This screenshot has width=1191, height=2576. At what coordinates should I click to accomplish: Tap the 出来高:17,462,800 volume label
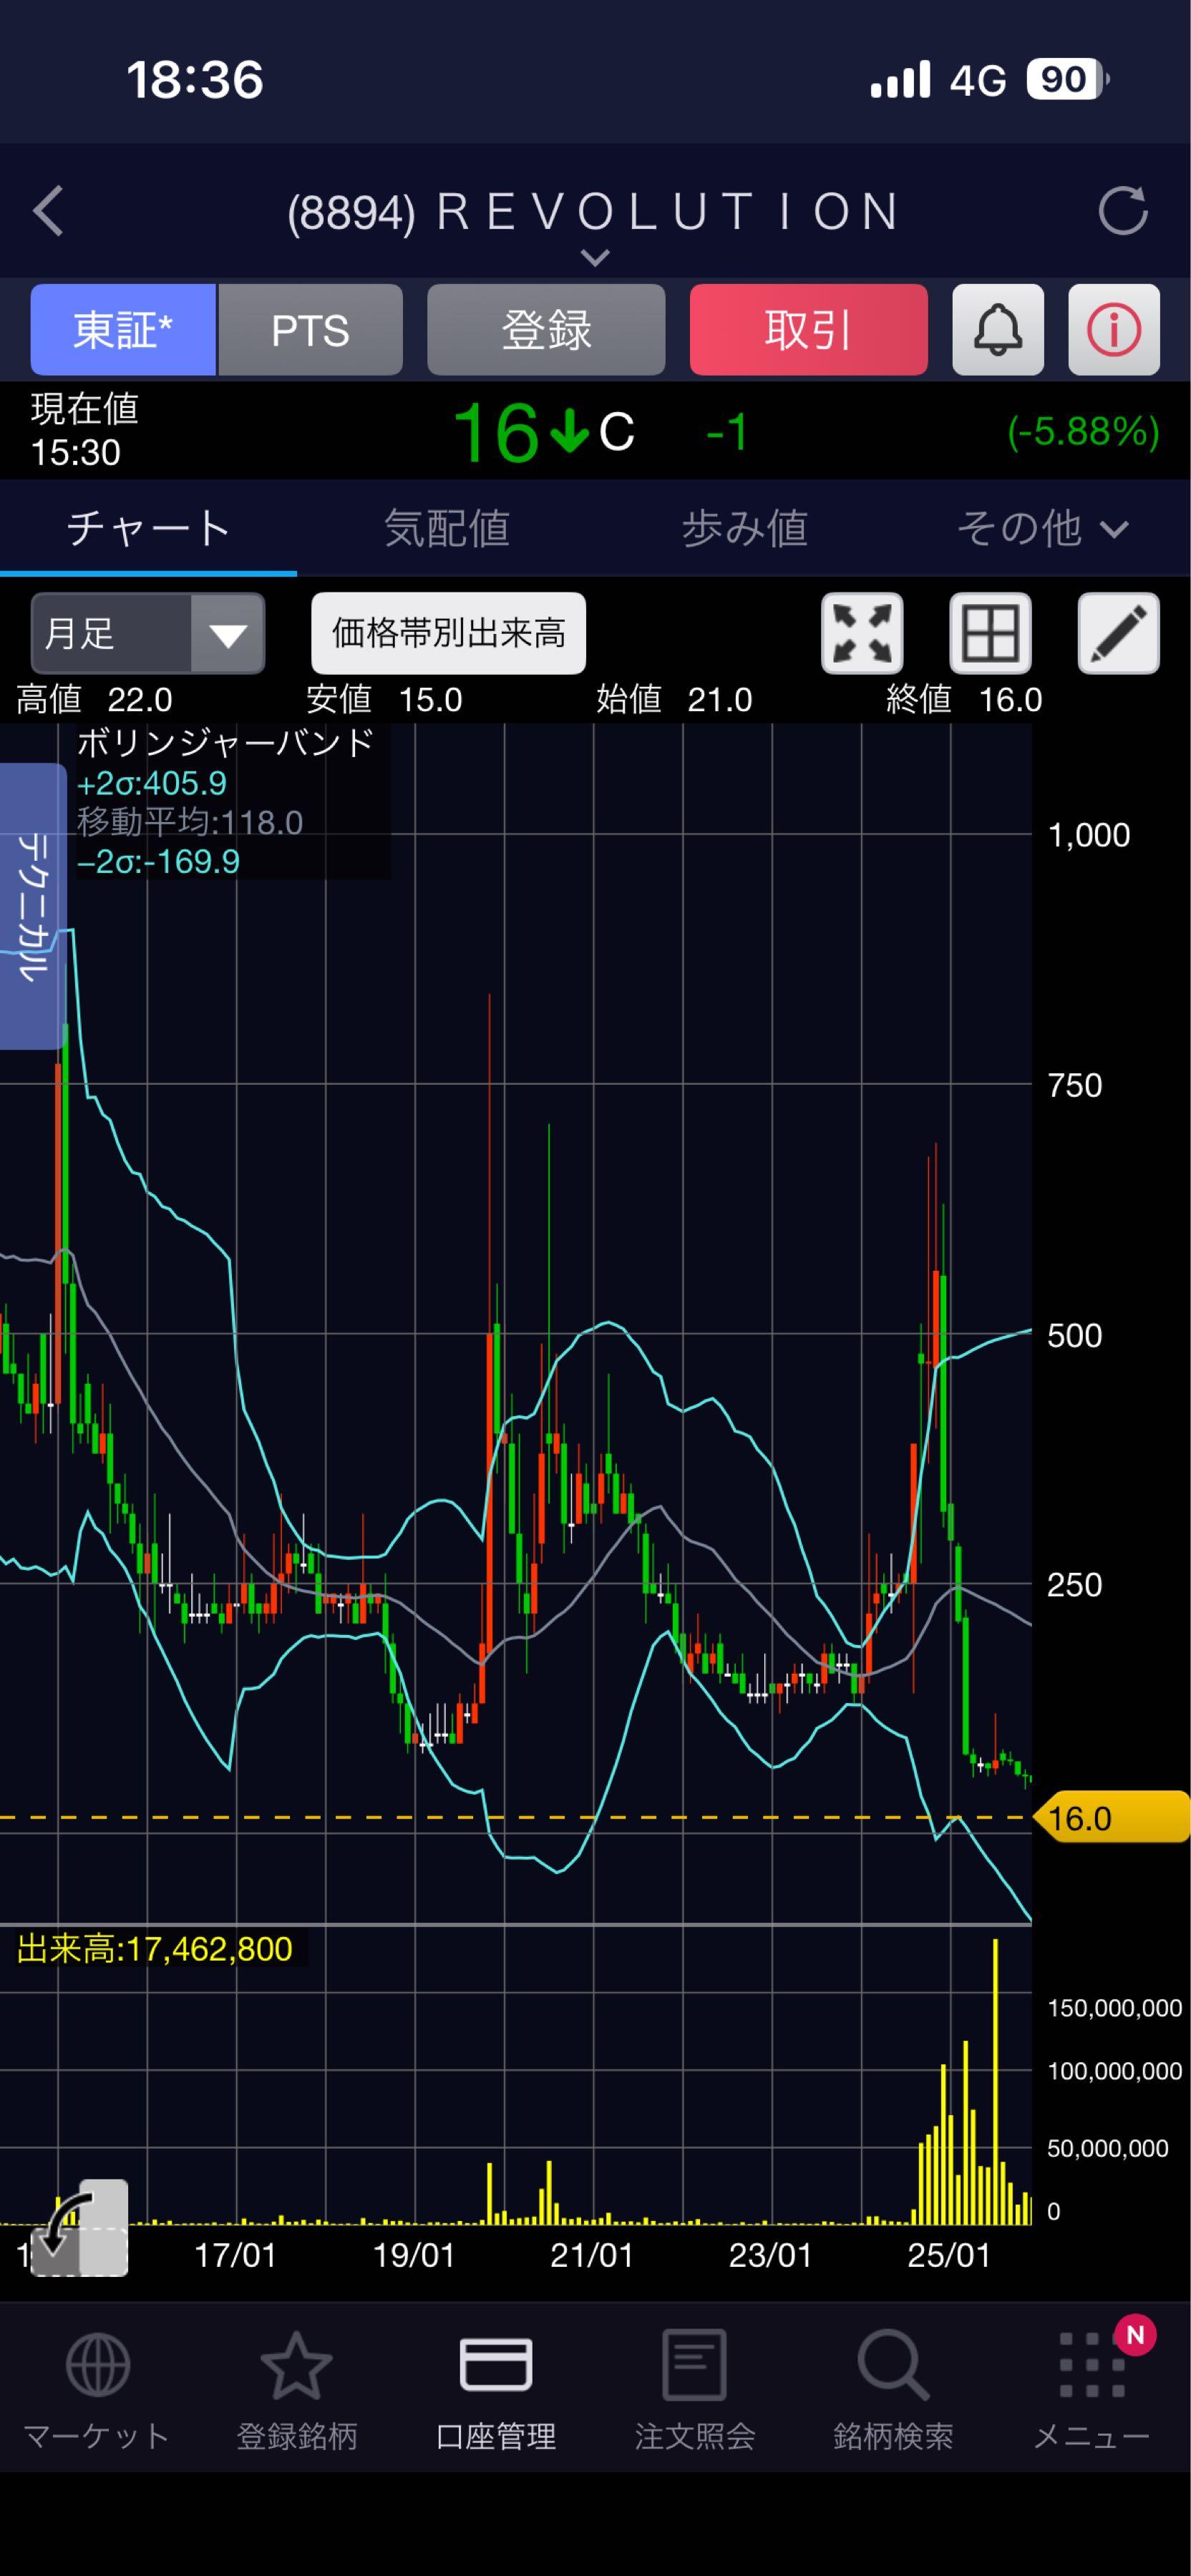pyautogui.click(x=155, y=1949)
